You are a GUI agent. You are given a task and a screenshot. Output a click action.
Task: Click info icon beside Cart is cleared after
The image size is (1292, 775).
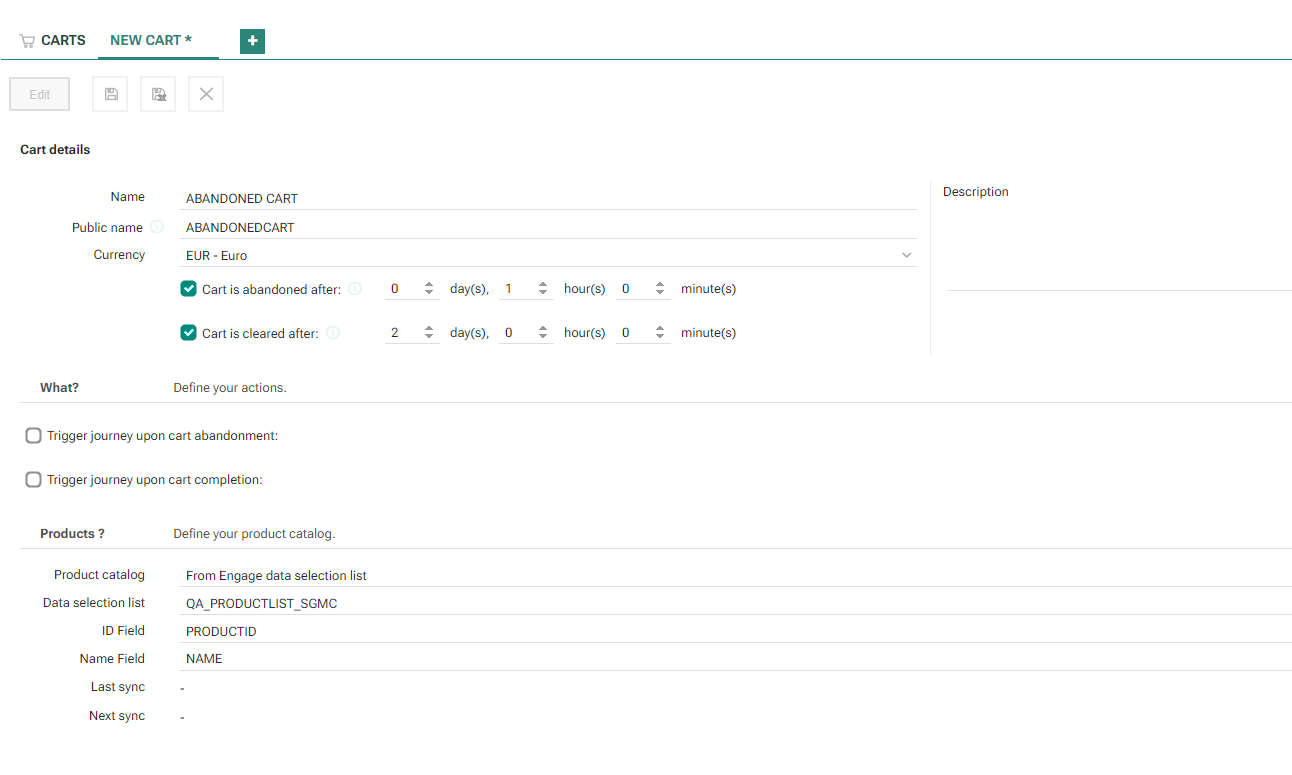(333, 333)
